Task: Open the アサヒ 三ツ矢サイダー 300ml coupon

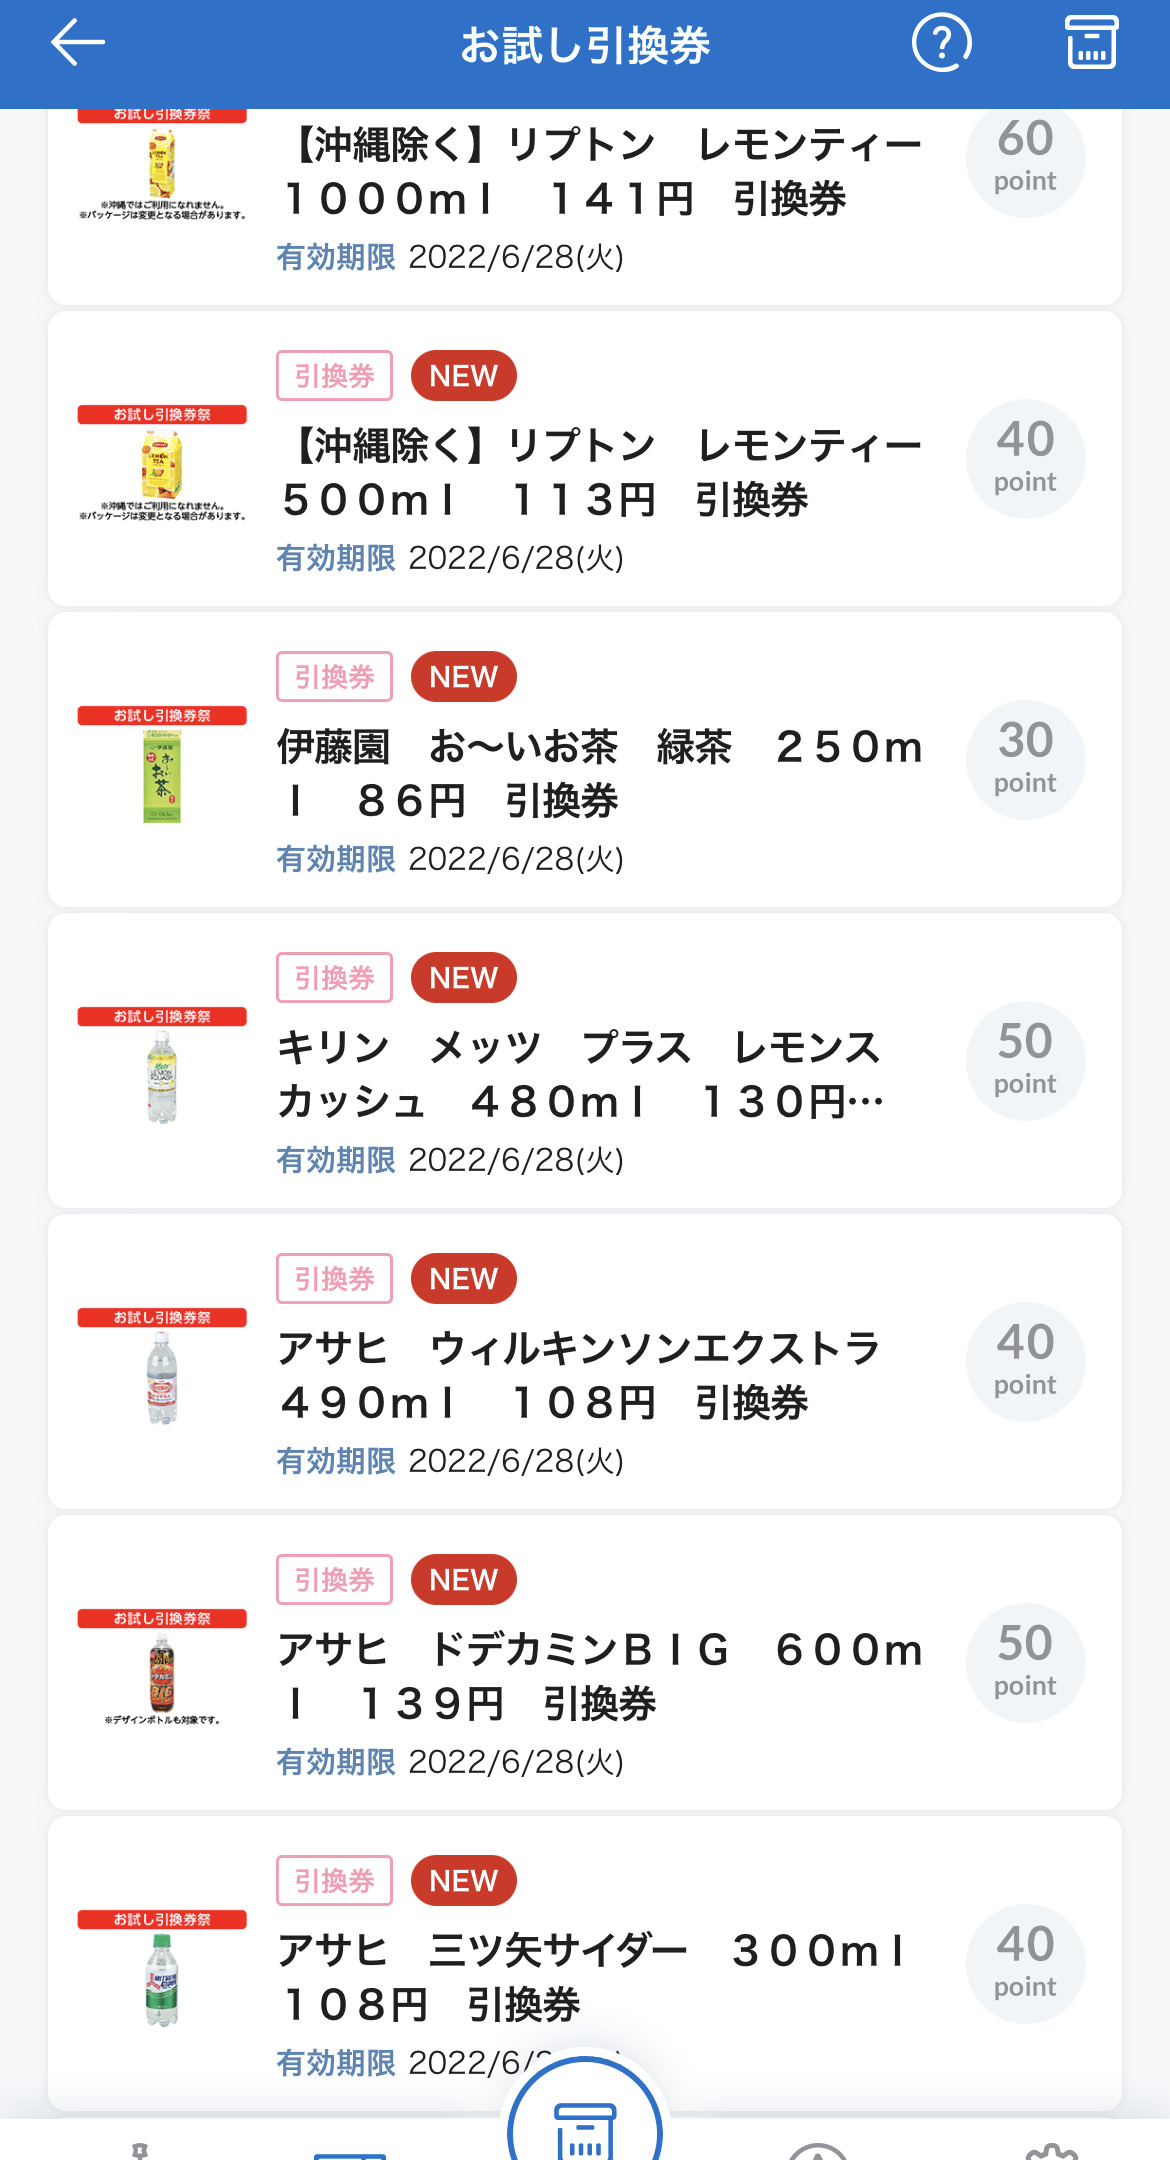Action: point(590,1977)
